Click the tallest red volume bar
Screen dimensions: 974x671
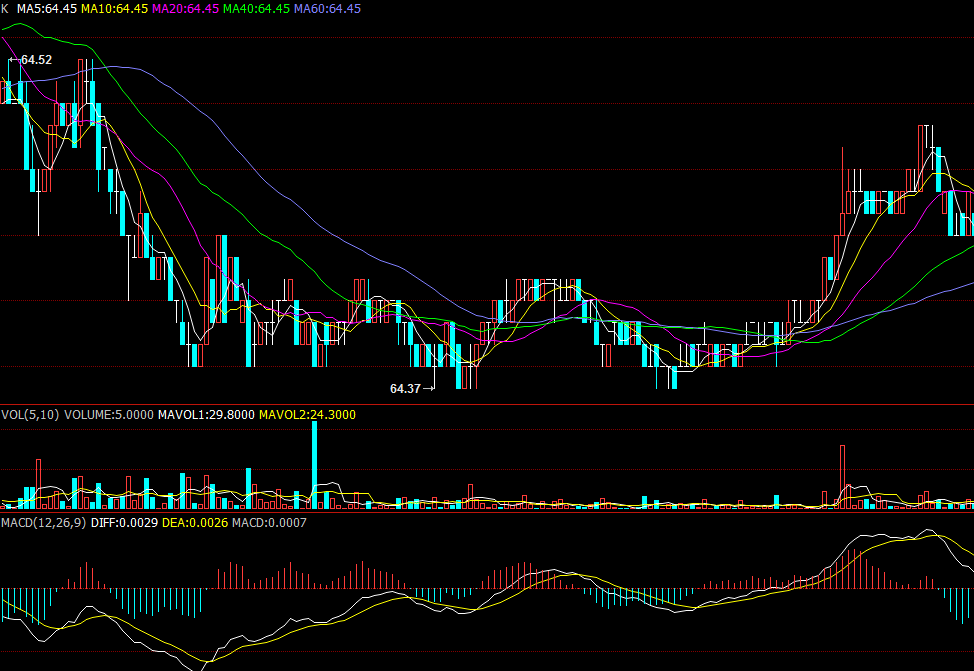click(x=843, y=477)
